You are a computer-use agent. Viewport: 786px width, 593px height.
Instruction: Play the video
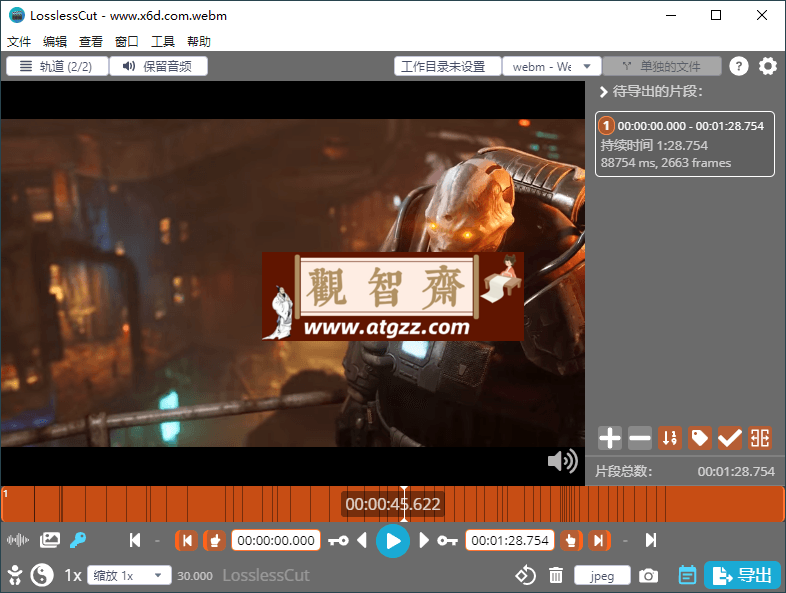click(392, 541)
